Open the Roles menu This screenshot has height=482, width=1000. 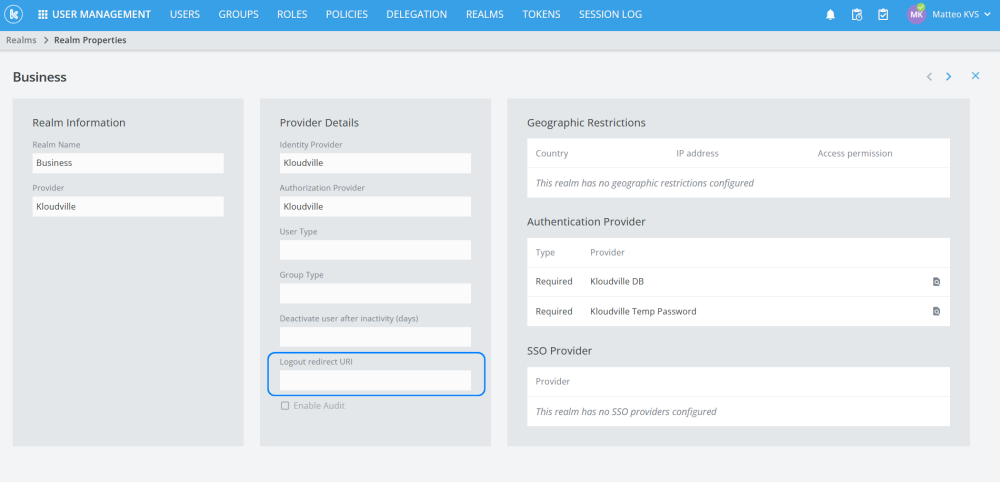292,15
